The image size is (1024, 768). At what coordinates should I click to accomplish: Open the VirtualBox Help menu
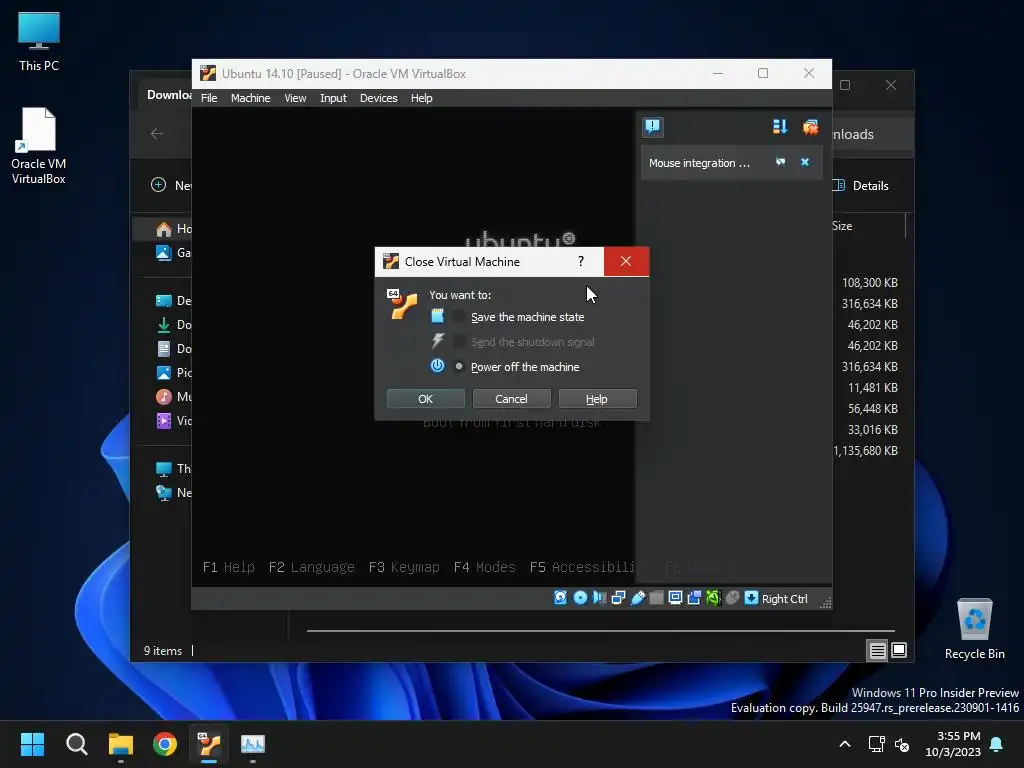click(x=421, y=98)
